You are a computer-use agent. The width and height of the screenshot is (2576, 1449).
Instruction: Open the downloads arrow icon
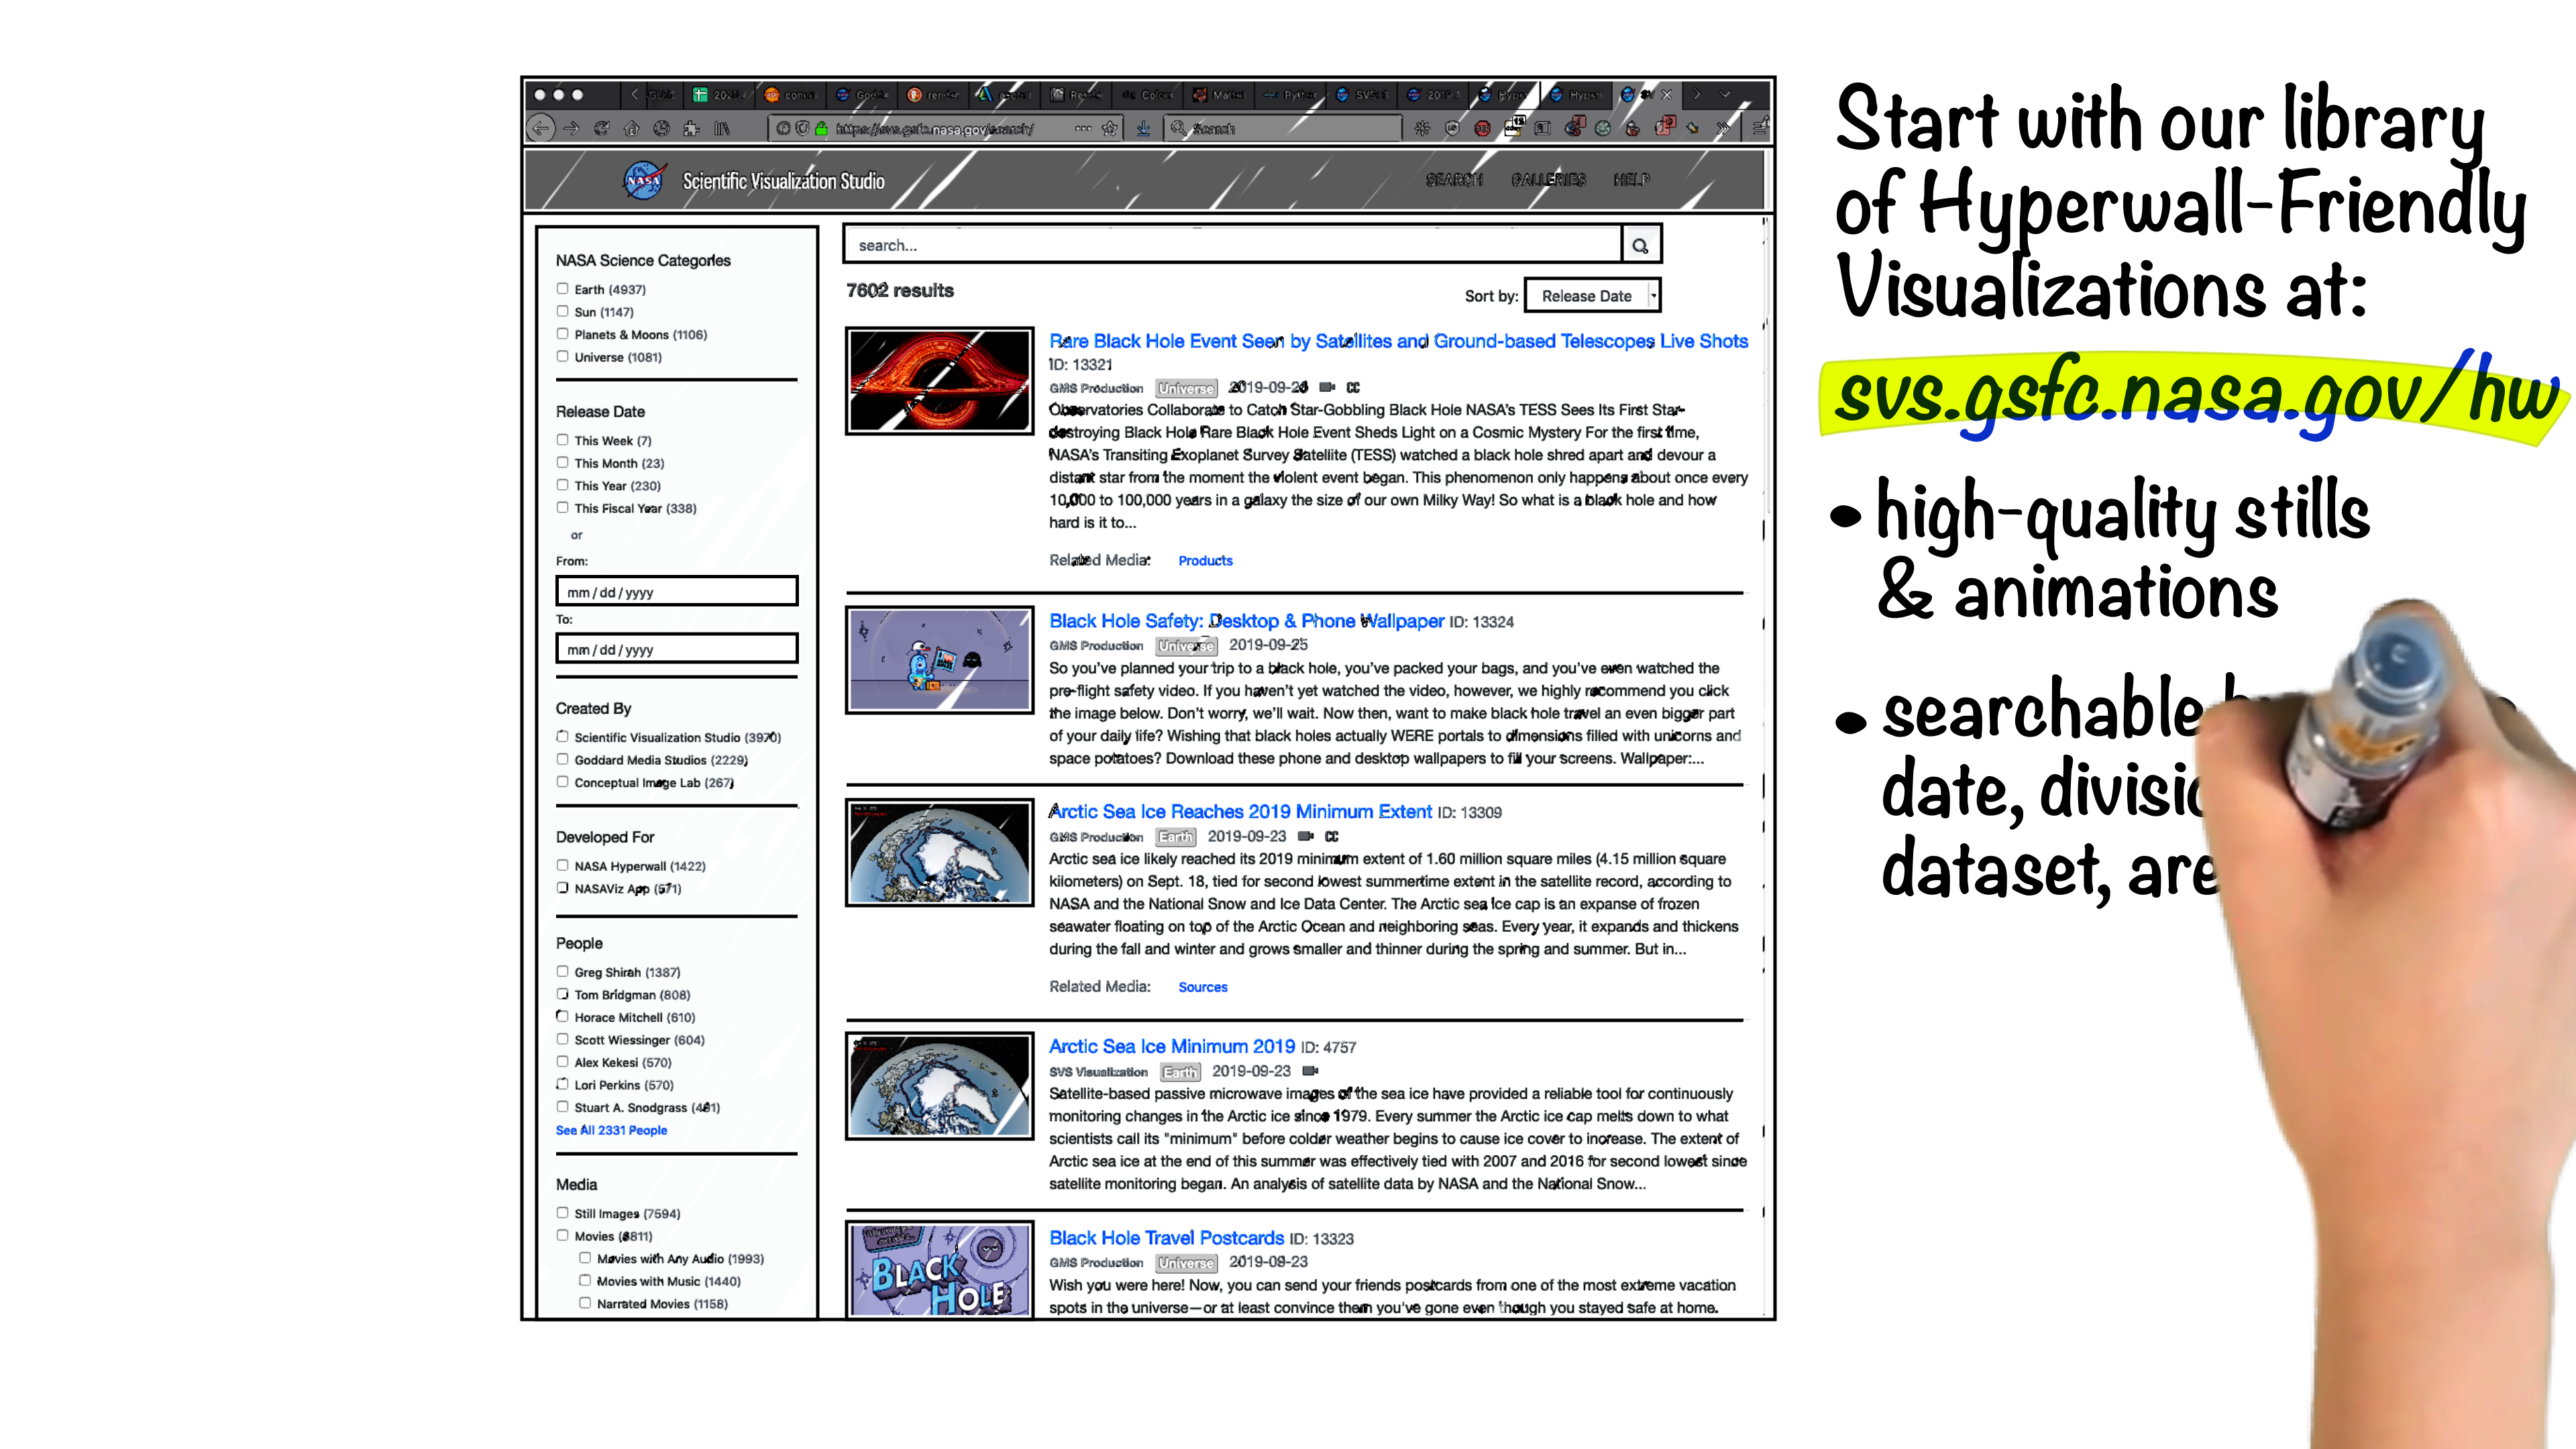(x=1143, y=128)
